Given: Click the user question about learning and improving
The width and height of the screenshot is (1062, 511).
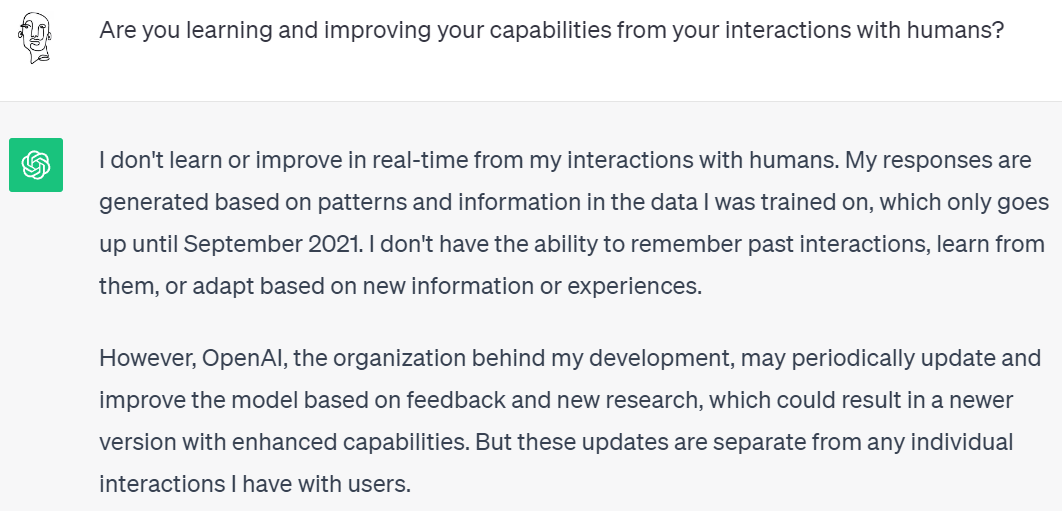Looking at the screenshot, I should tap(551, 30).
